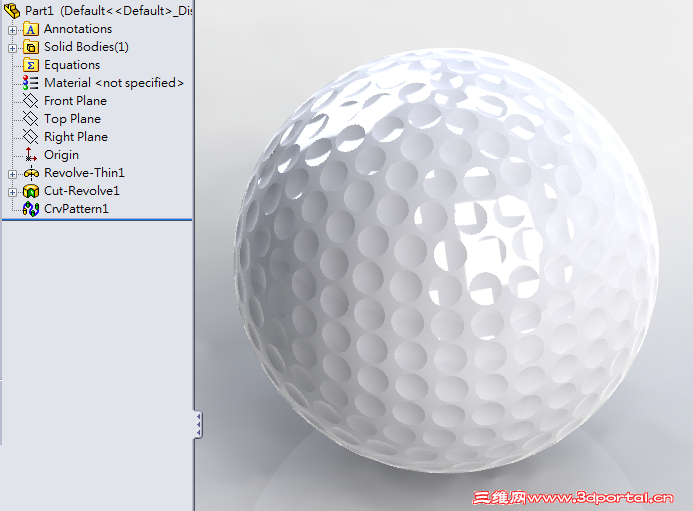
Task: Click the Annotations folder icon
Action: 30,29
